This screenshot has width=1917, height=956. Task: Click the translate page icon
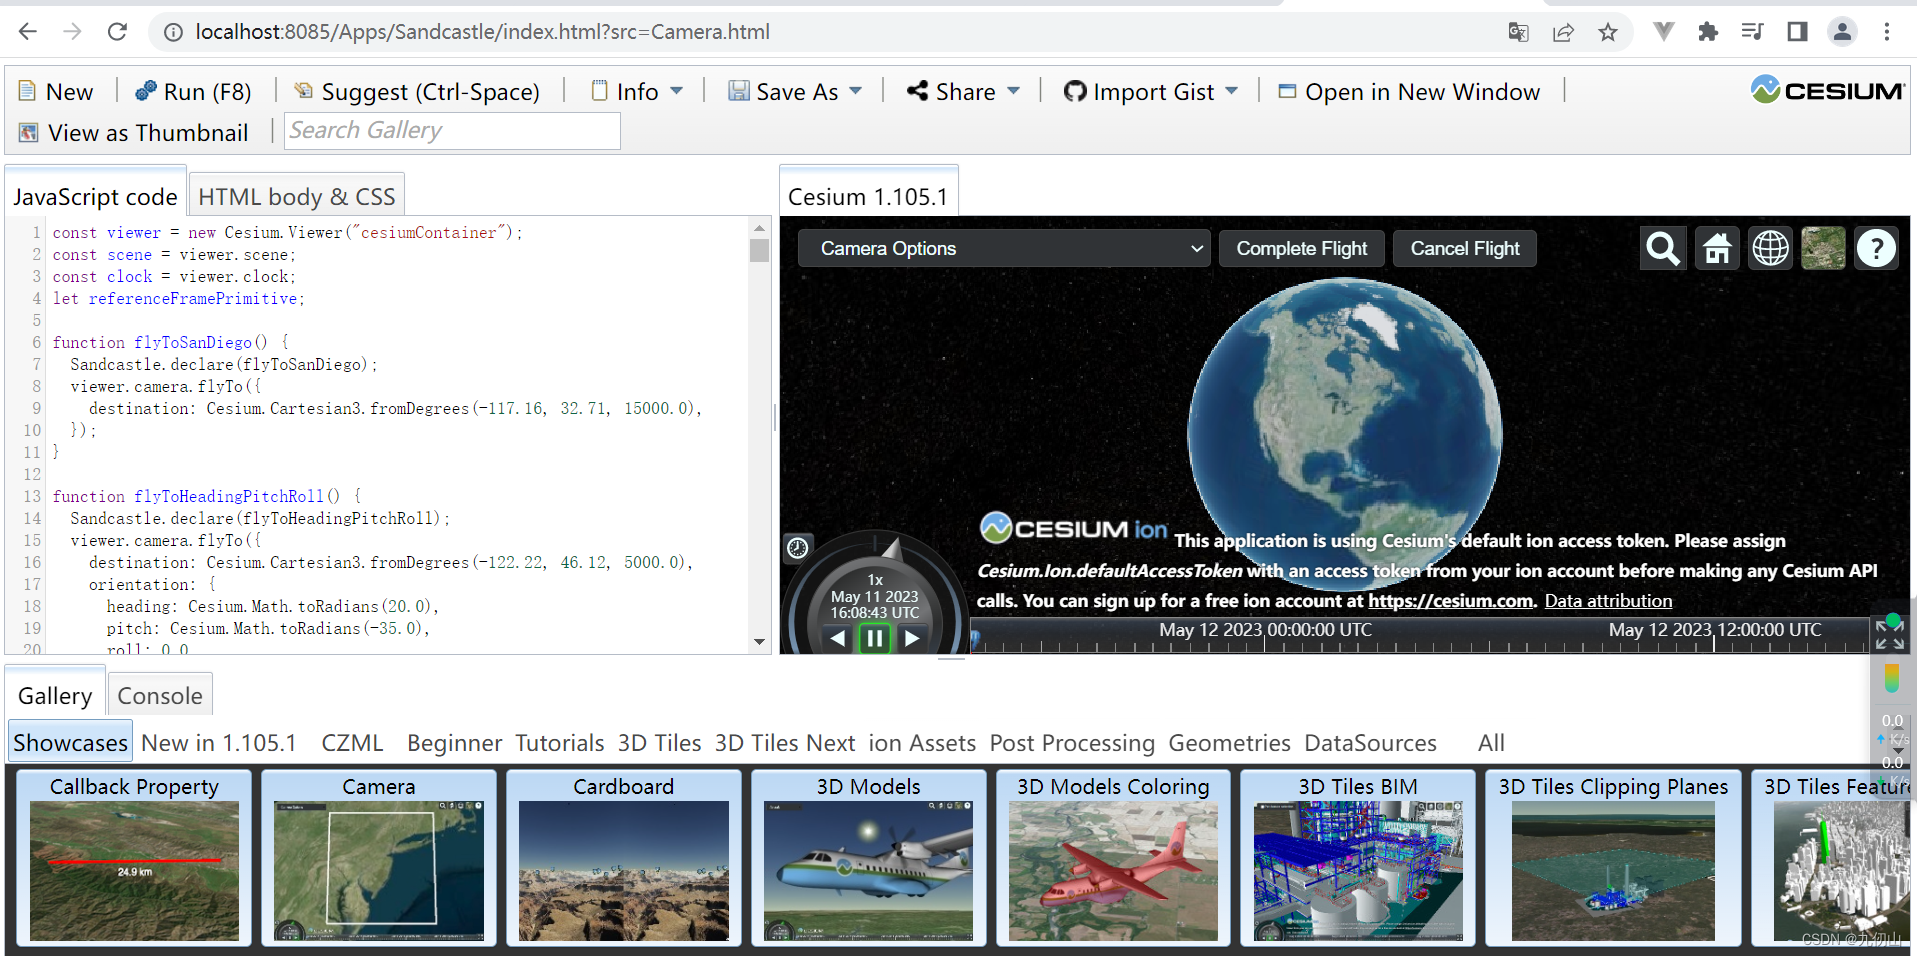[1518, 32]
